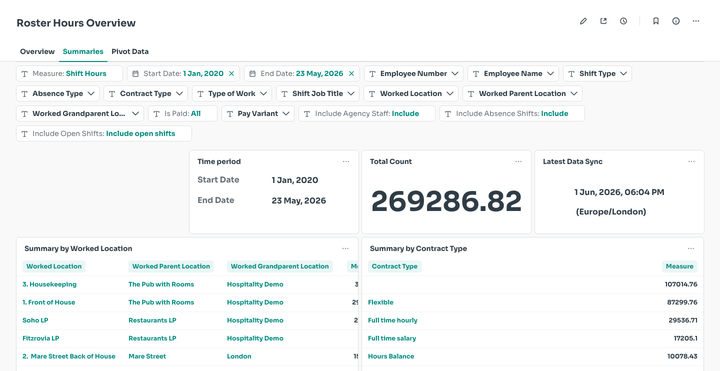Image resolution: width=720 pixels, height=371 pixels.
Task: Open the Include Absence Shifts filter
Action: [512, 113]
